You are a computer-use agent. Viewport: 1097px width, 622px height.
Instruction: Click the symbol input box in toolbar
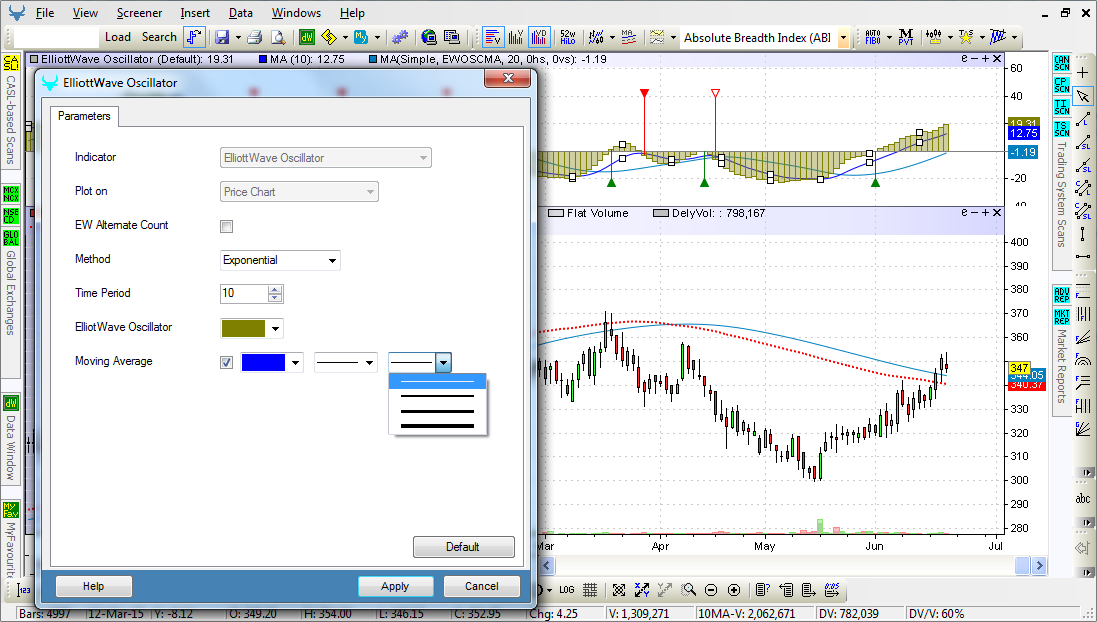(56, 37)
